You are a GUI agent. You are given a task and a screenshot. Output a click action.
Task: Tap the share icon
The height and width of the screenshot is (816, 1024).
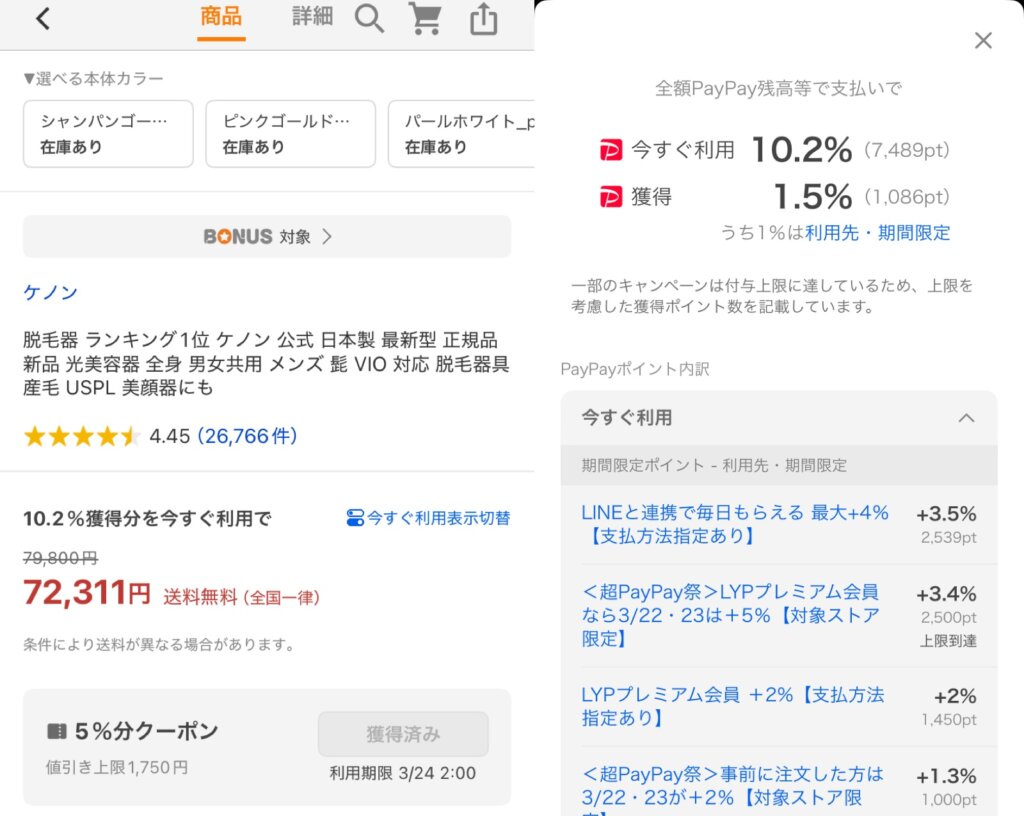click(x=483, y=18)
